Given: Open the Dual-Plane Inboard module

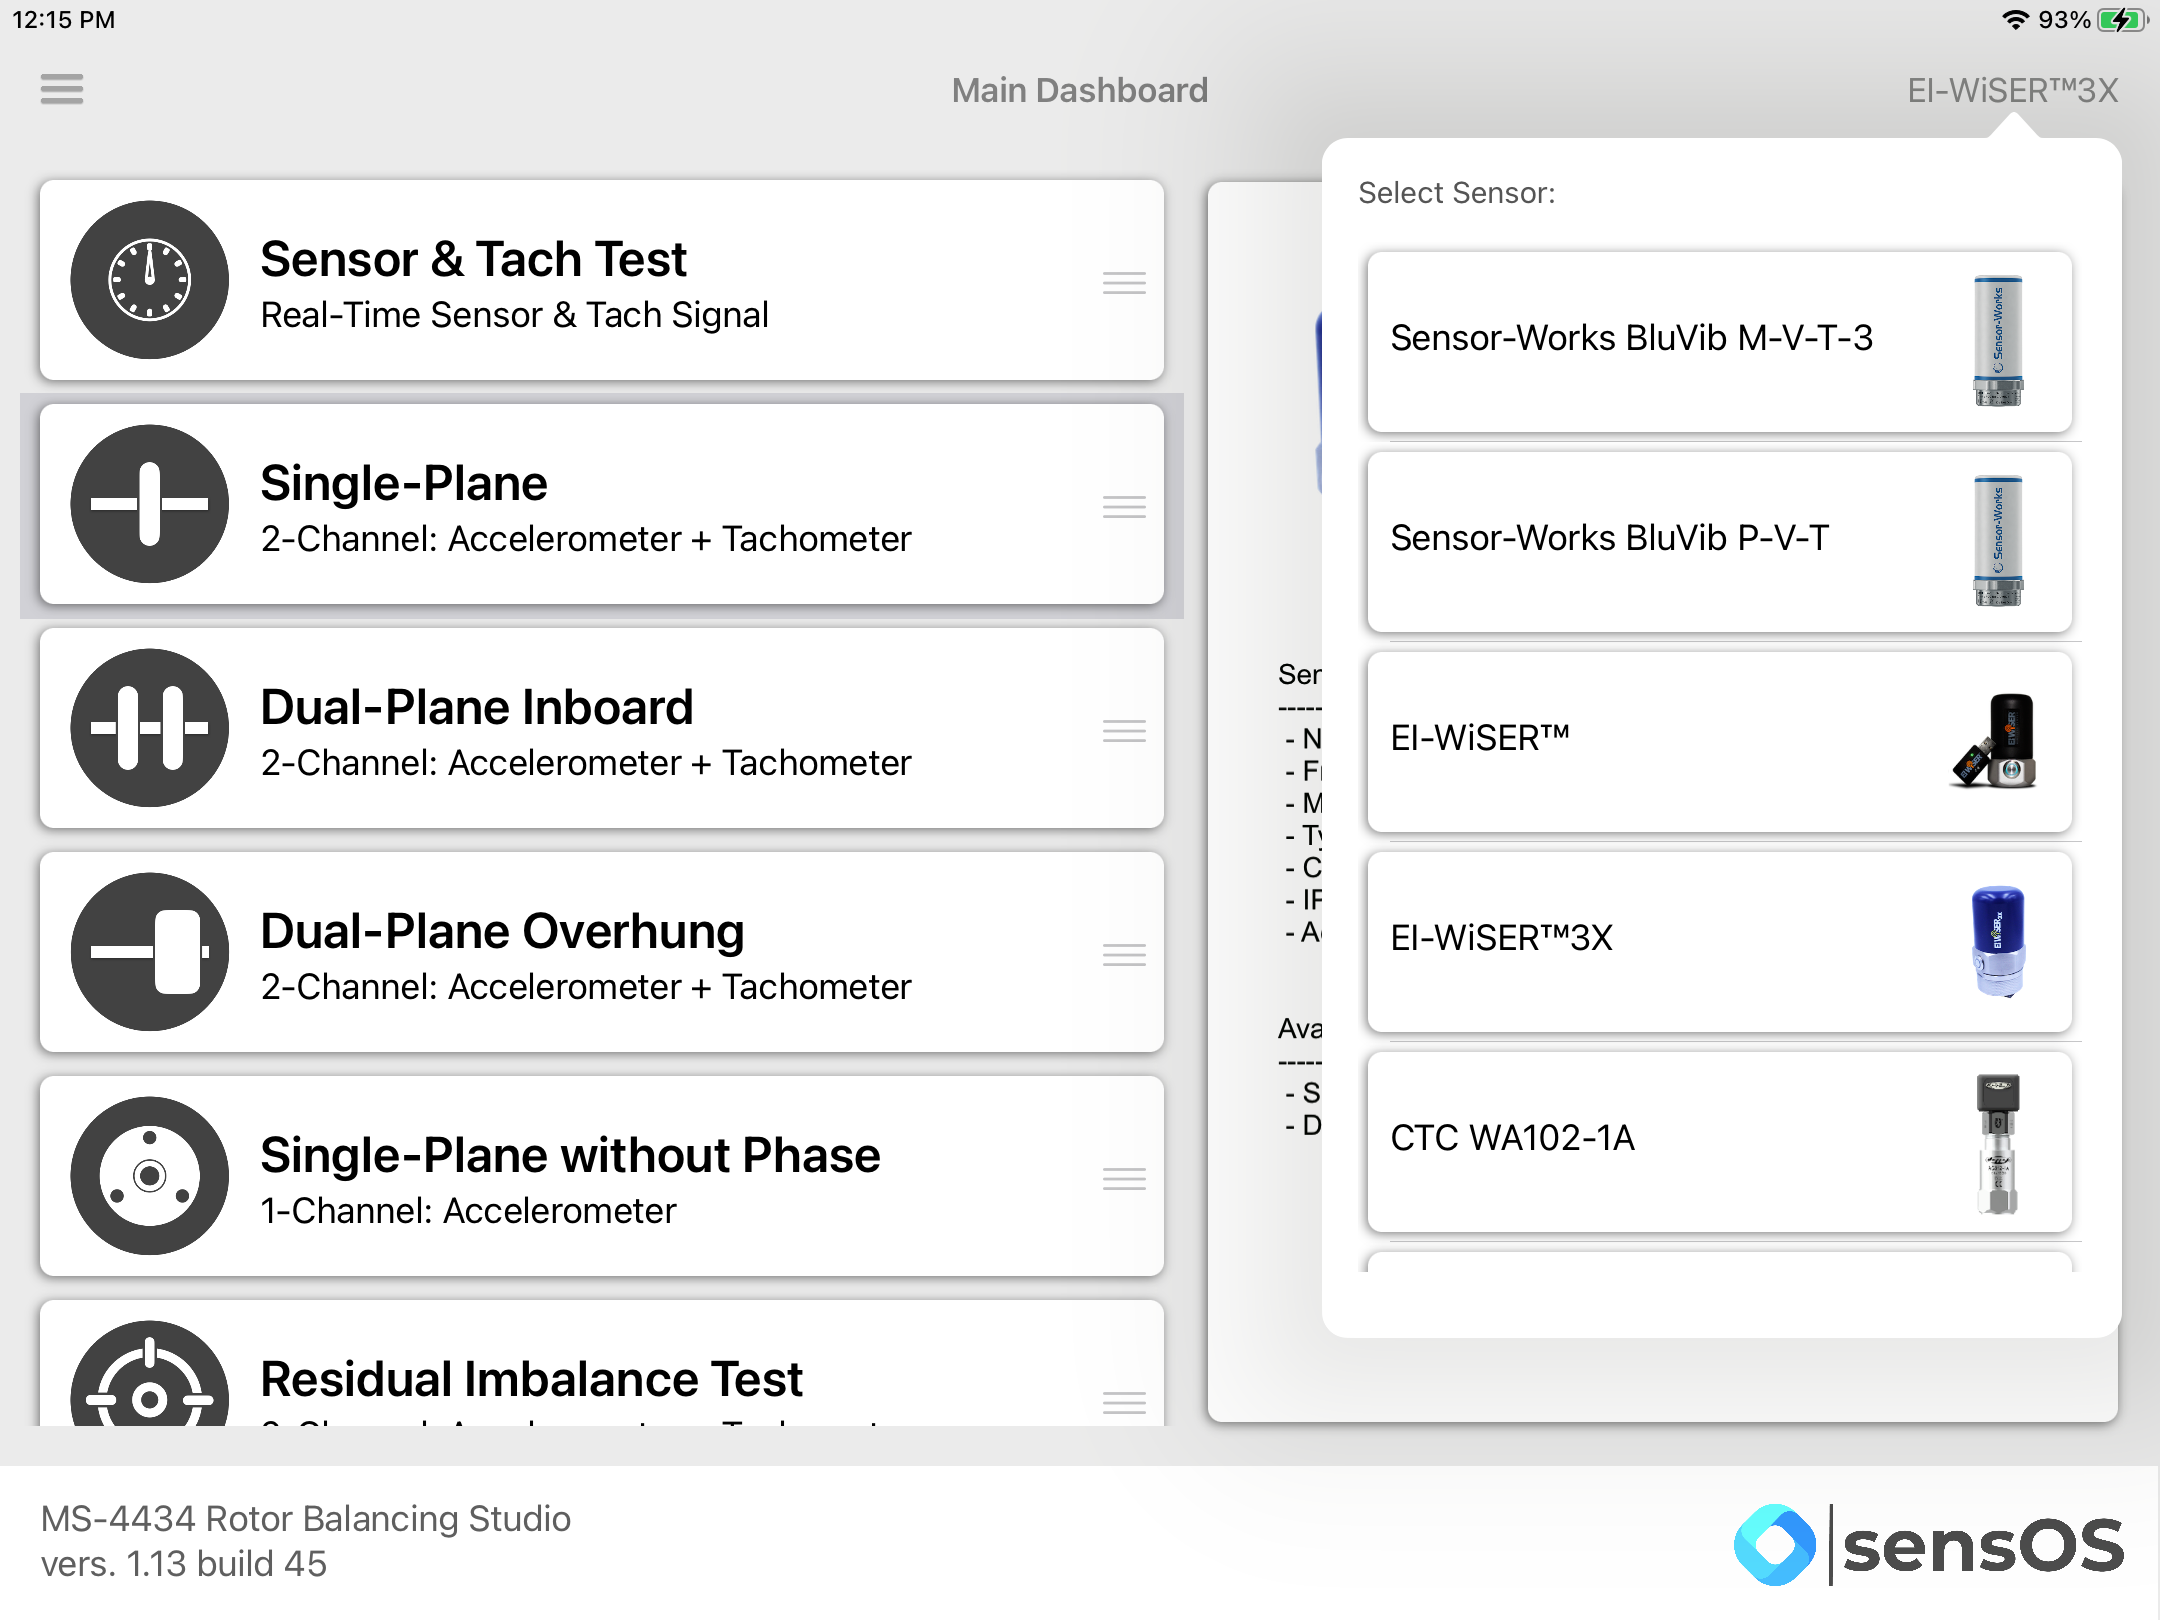Looking at the screenshot, I should (602, 728).
